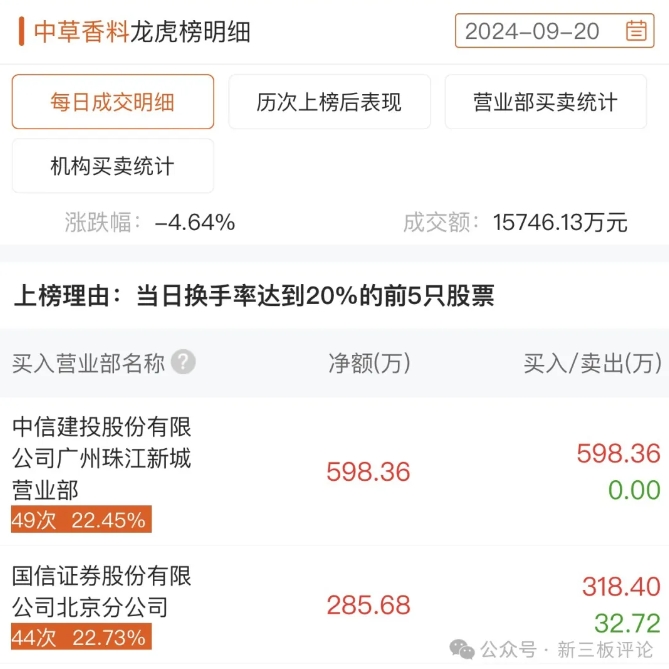Select the 285.68 net amount value
The height and width of the screenshot is (669, 669).
click(x=368, y=605)
